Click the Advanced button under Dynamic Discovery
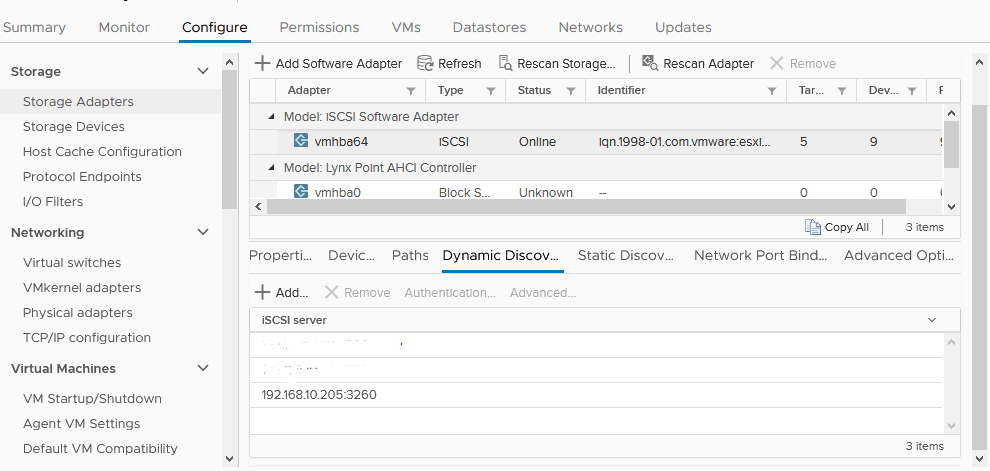Screen dimensions: 990x471 coord(543,292)
